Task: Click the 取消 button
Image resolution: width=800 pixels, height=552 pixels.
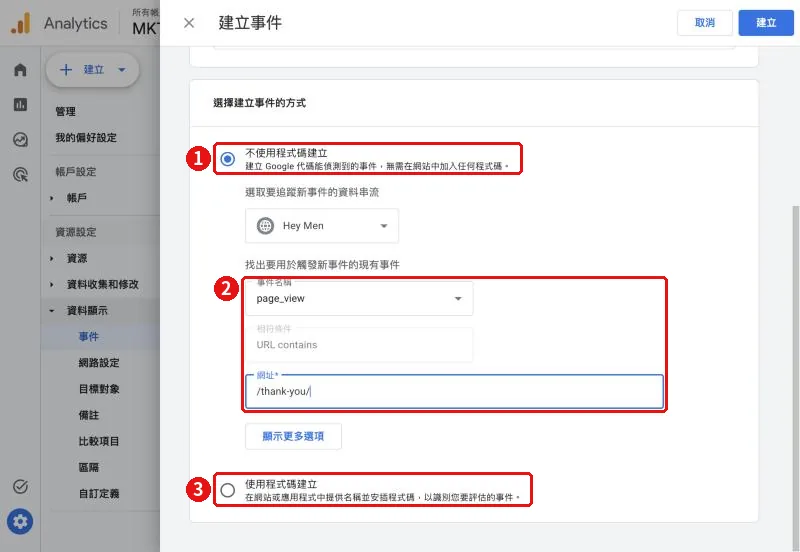Action: tap(705, 23)
